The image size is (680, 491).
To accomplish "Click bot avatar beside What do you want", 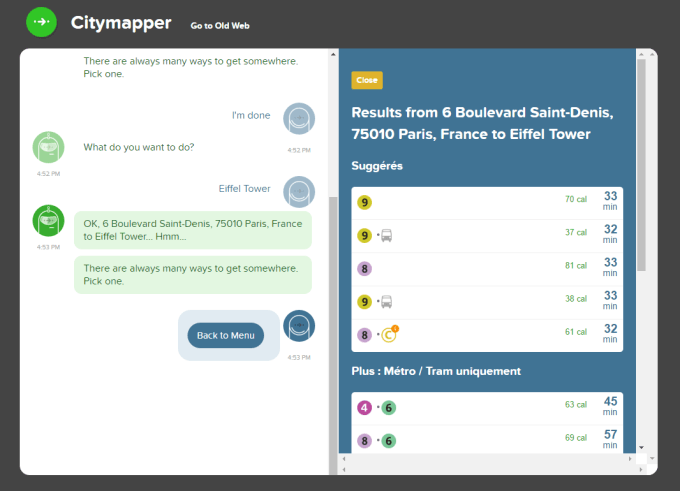I will pos(49,147).
